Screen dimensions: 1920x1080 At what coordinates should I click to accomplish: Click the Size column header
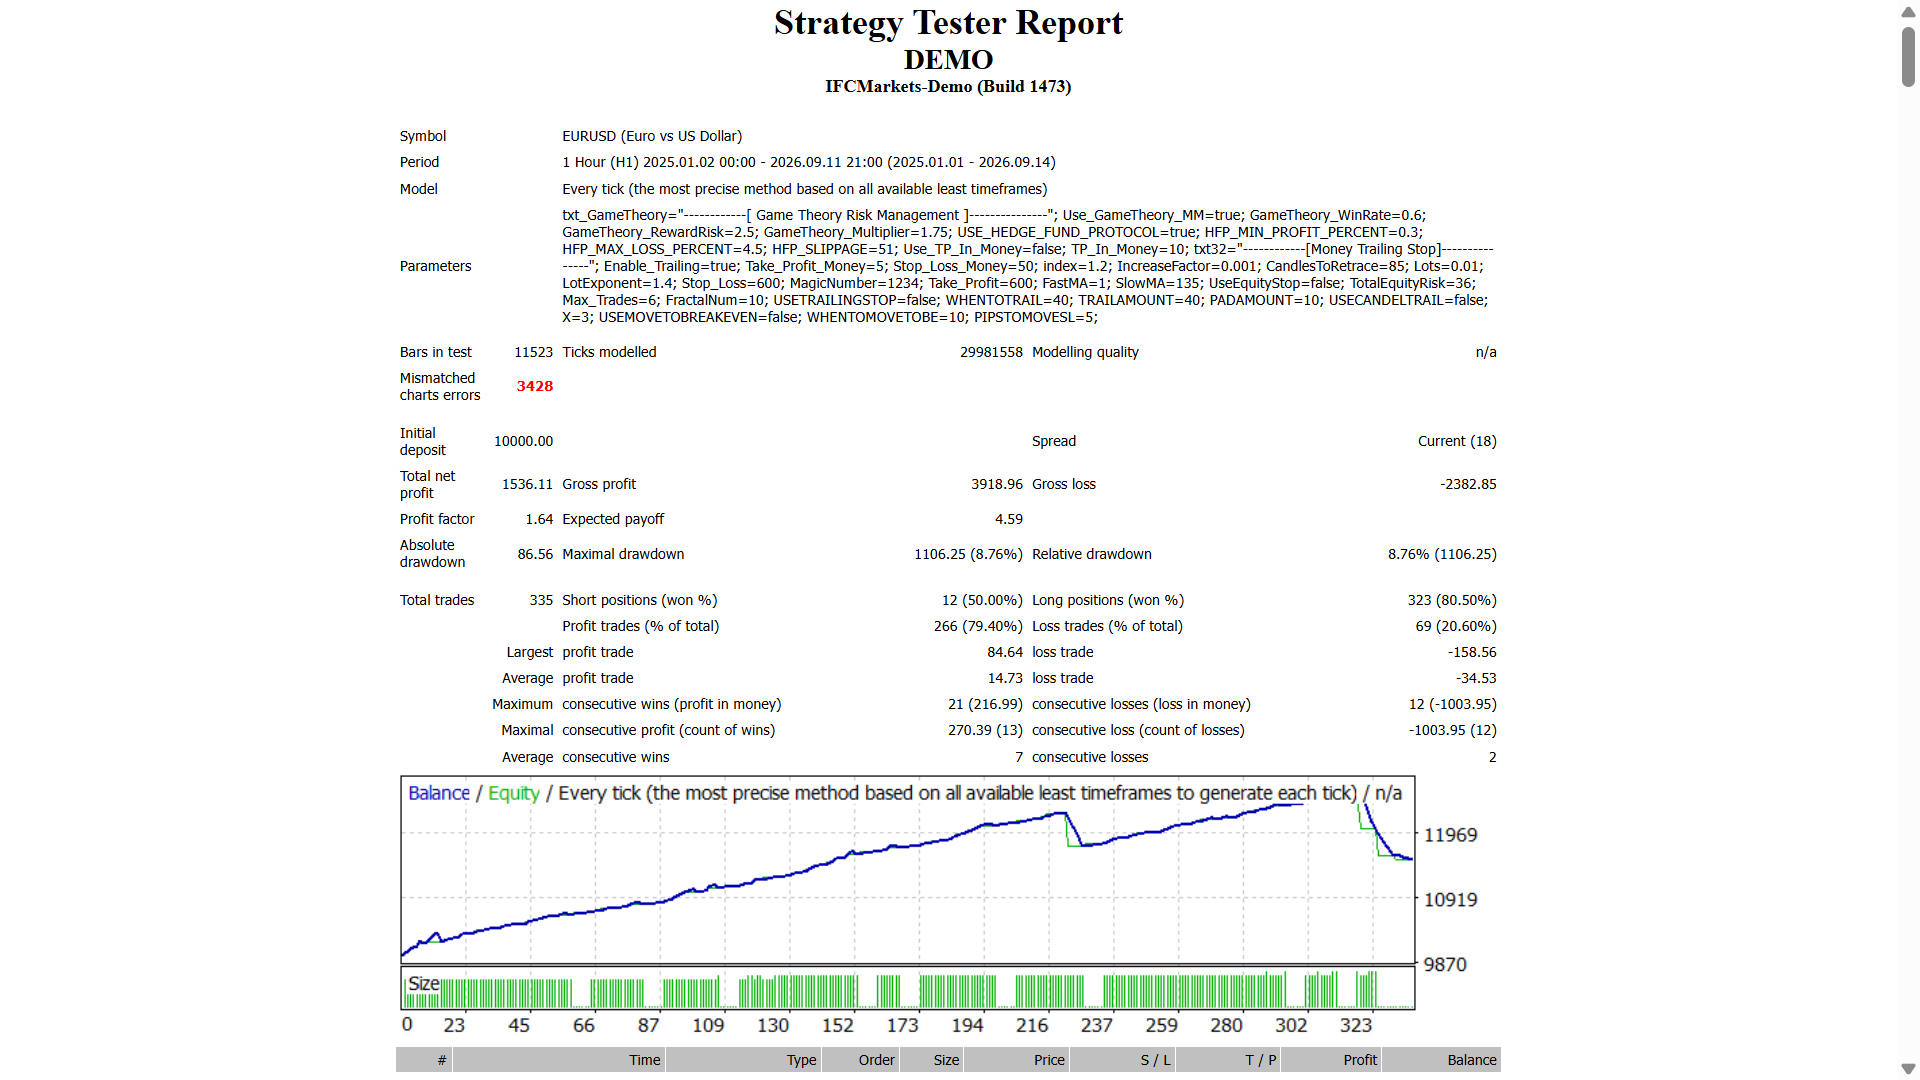click(x=931, y=1060)
